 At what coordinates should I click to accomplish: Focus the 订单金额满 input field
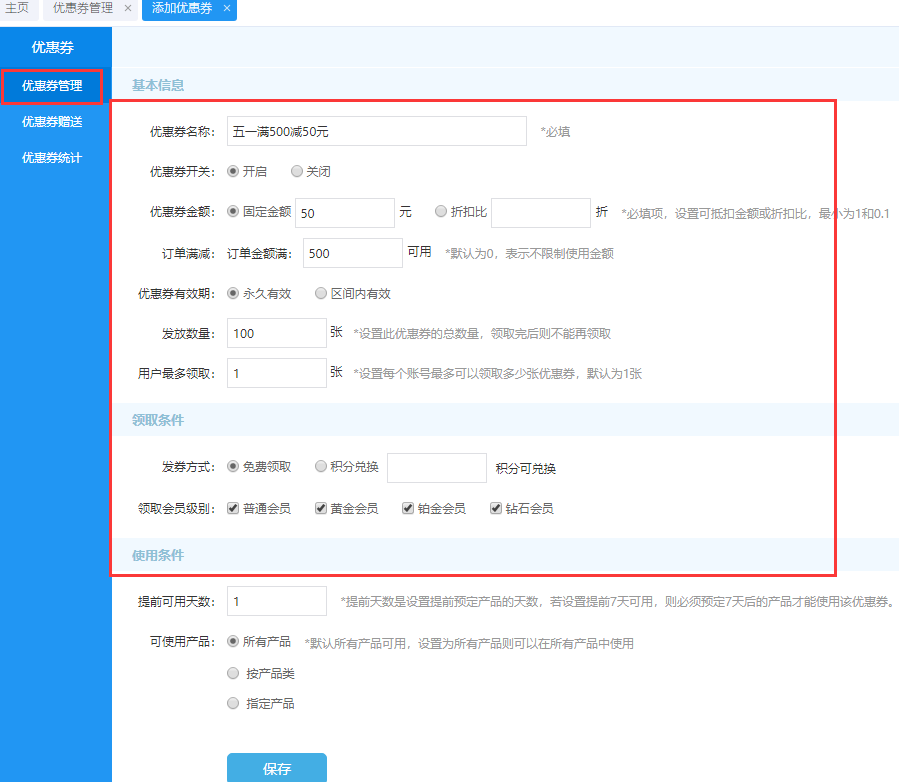352,253
